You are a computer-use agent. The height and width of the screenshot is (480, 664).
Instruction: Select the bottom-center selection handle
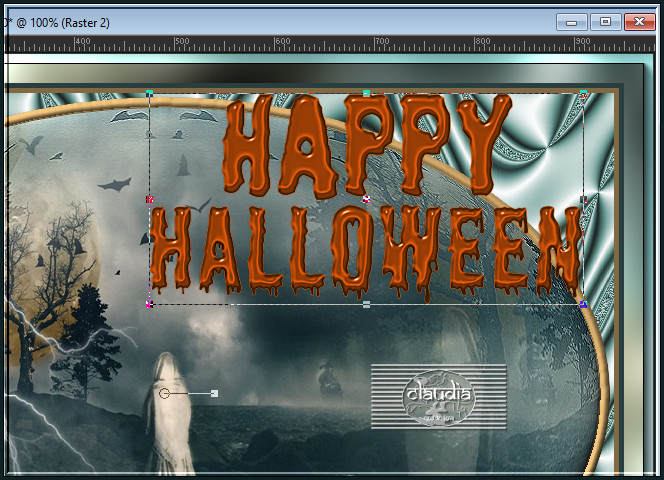(367, 304)
